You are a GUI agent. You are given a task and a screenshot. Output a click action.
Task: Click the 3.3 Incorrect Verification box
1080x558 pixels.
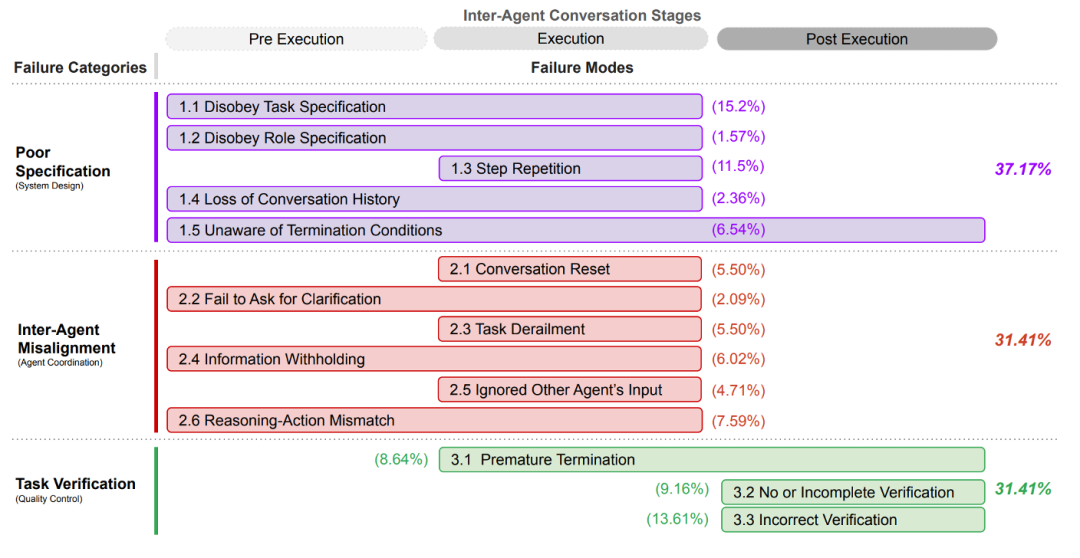853,520
